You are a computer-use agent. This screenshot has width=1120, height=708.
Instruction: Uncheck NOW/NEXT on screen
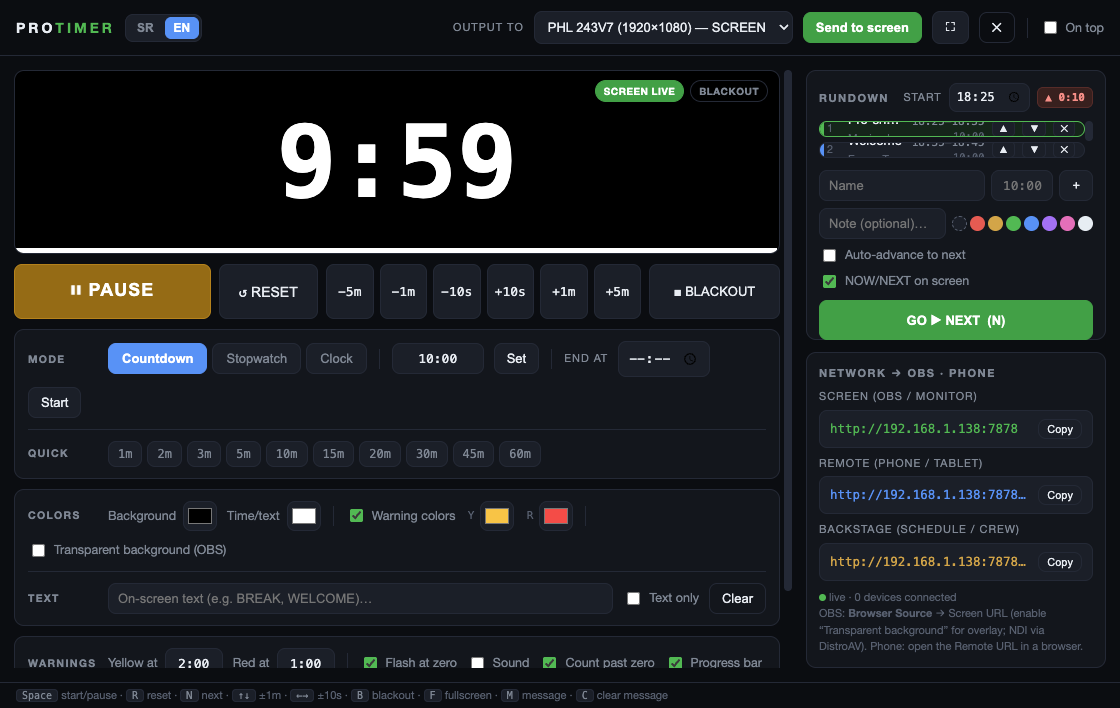(829, 281)
